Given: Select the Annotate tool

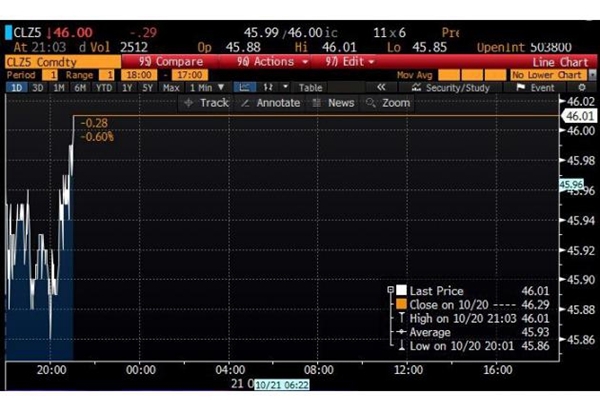Looking at the screenshot, I should click(x=271, y=103).
